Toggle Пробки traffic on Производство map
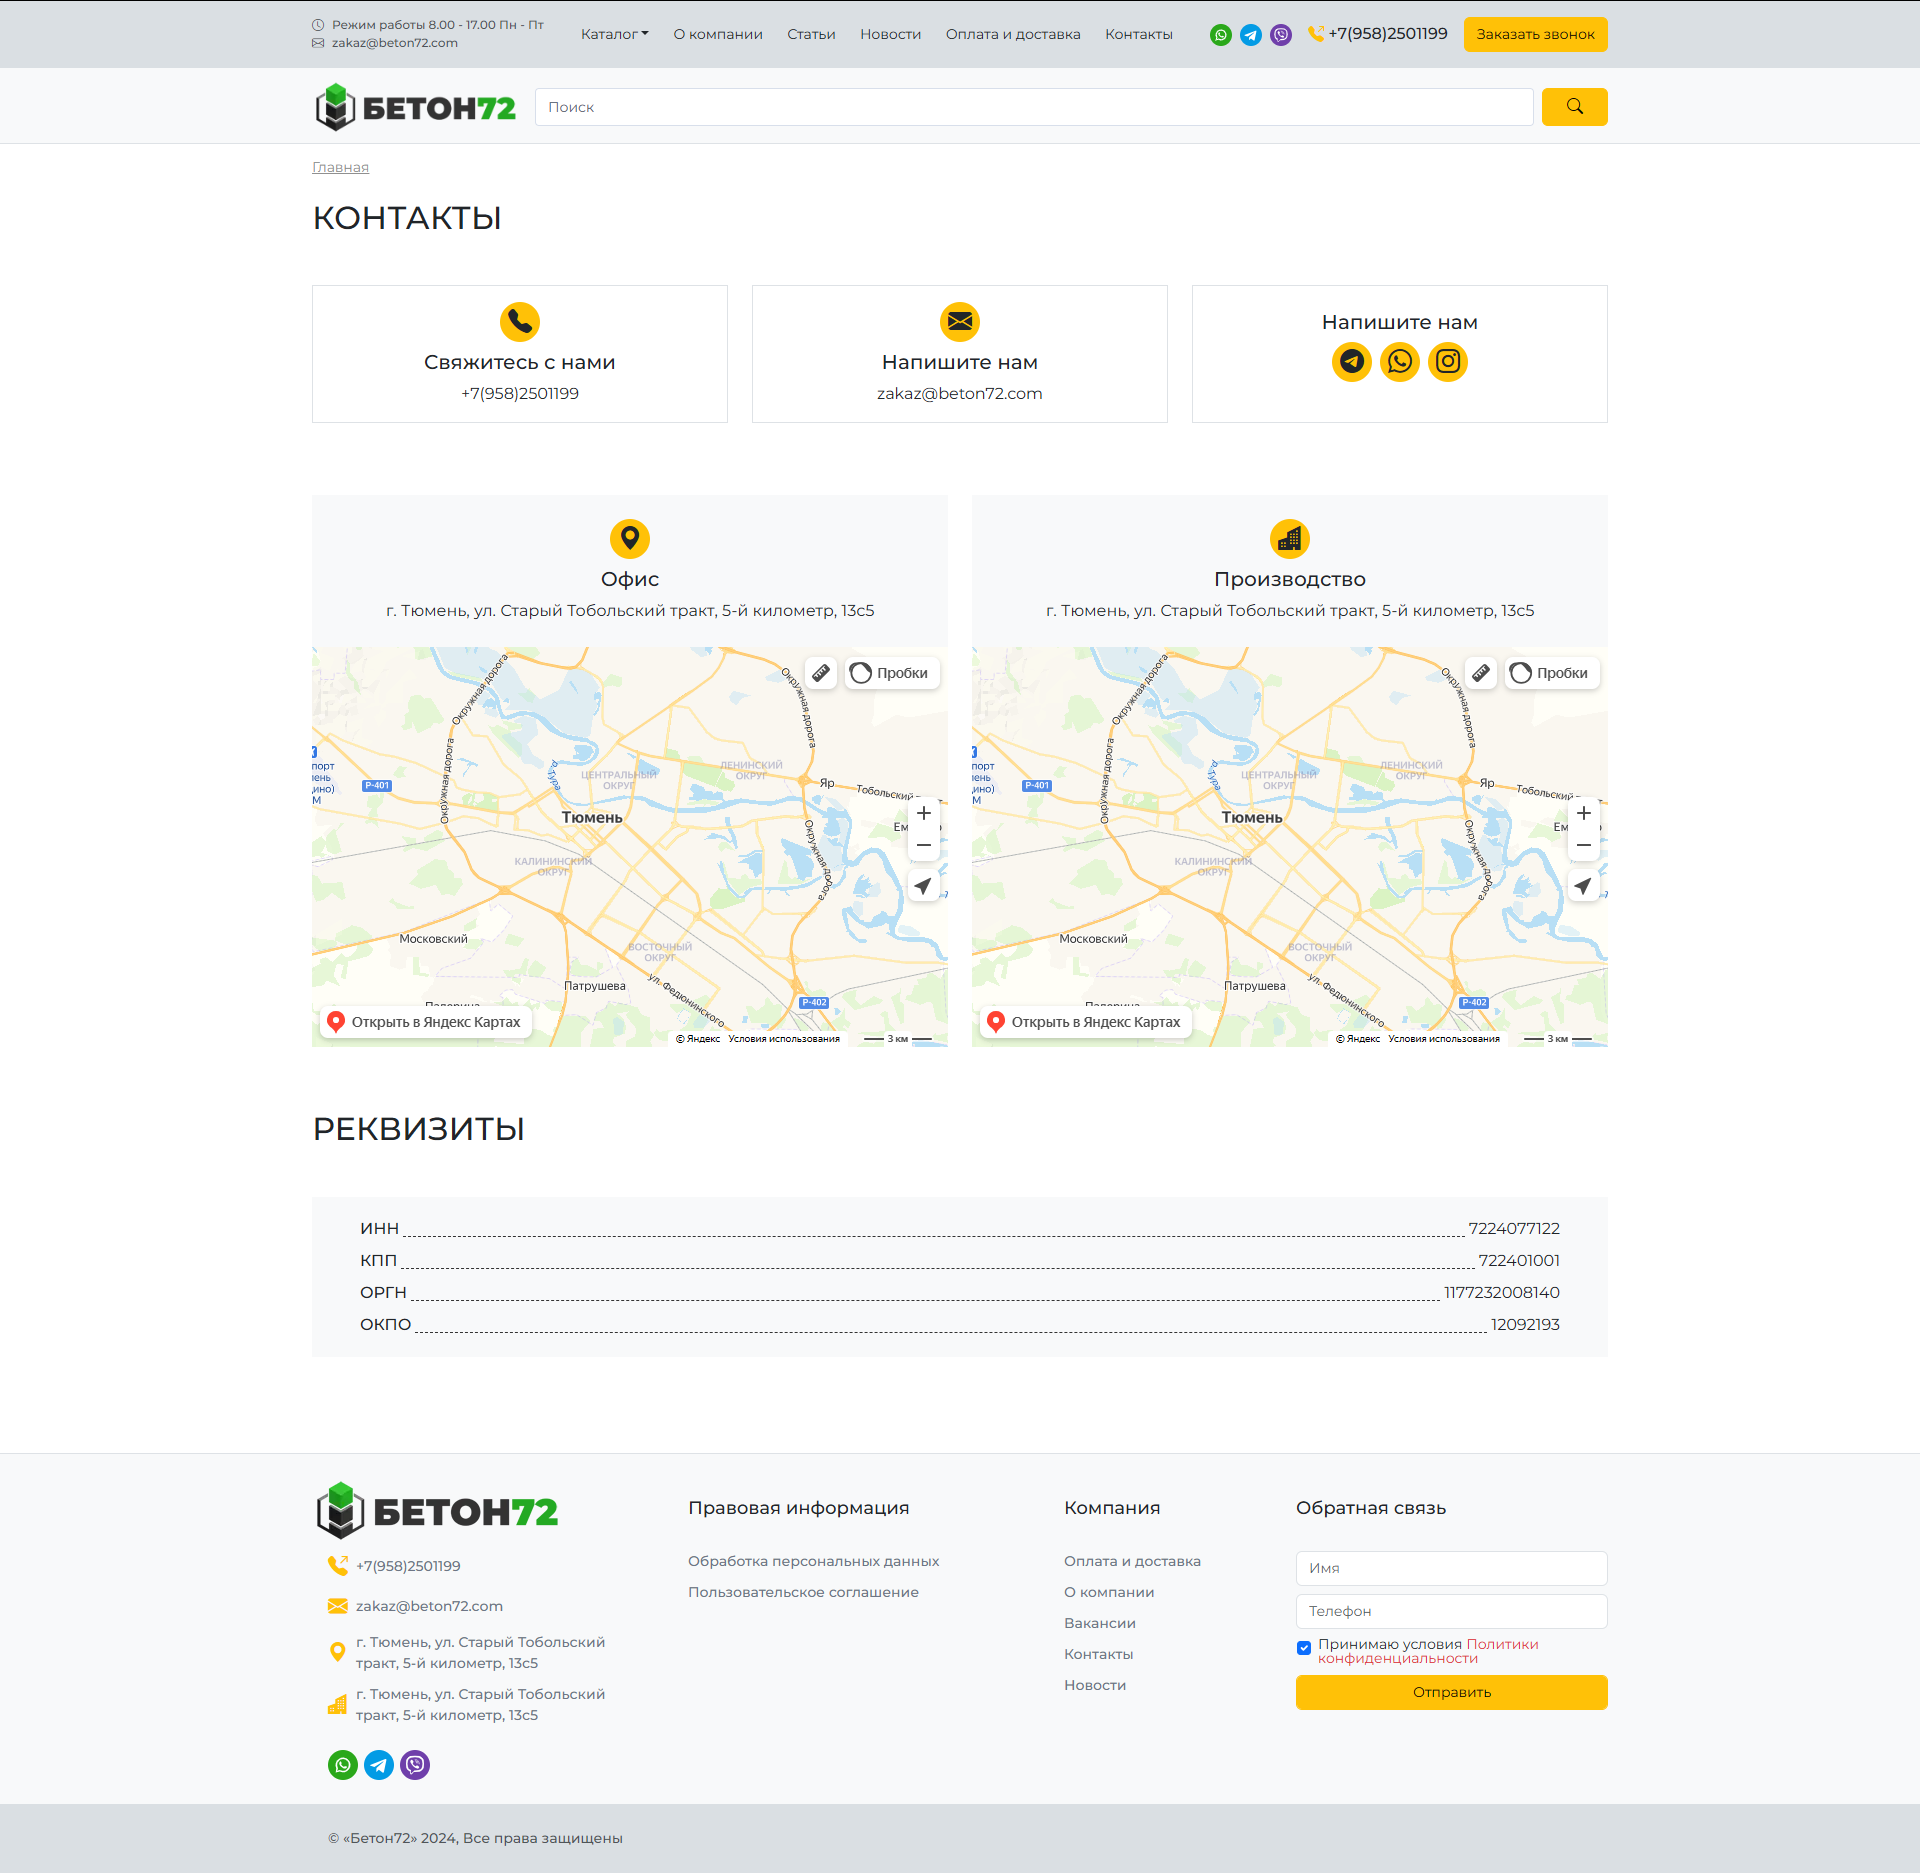The image size is (1920, 1873). tap(1550, 673)
